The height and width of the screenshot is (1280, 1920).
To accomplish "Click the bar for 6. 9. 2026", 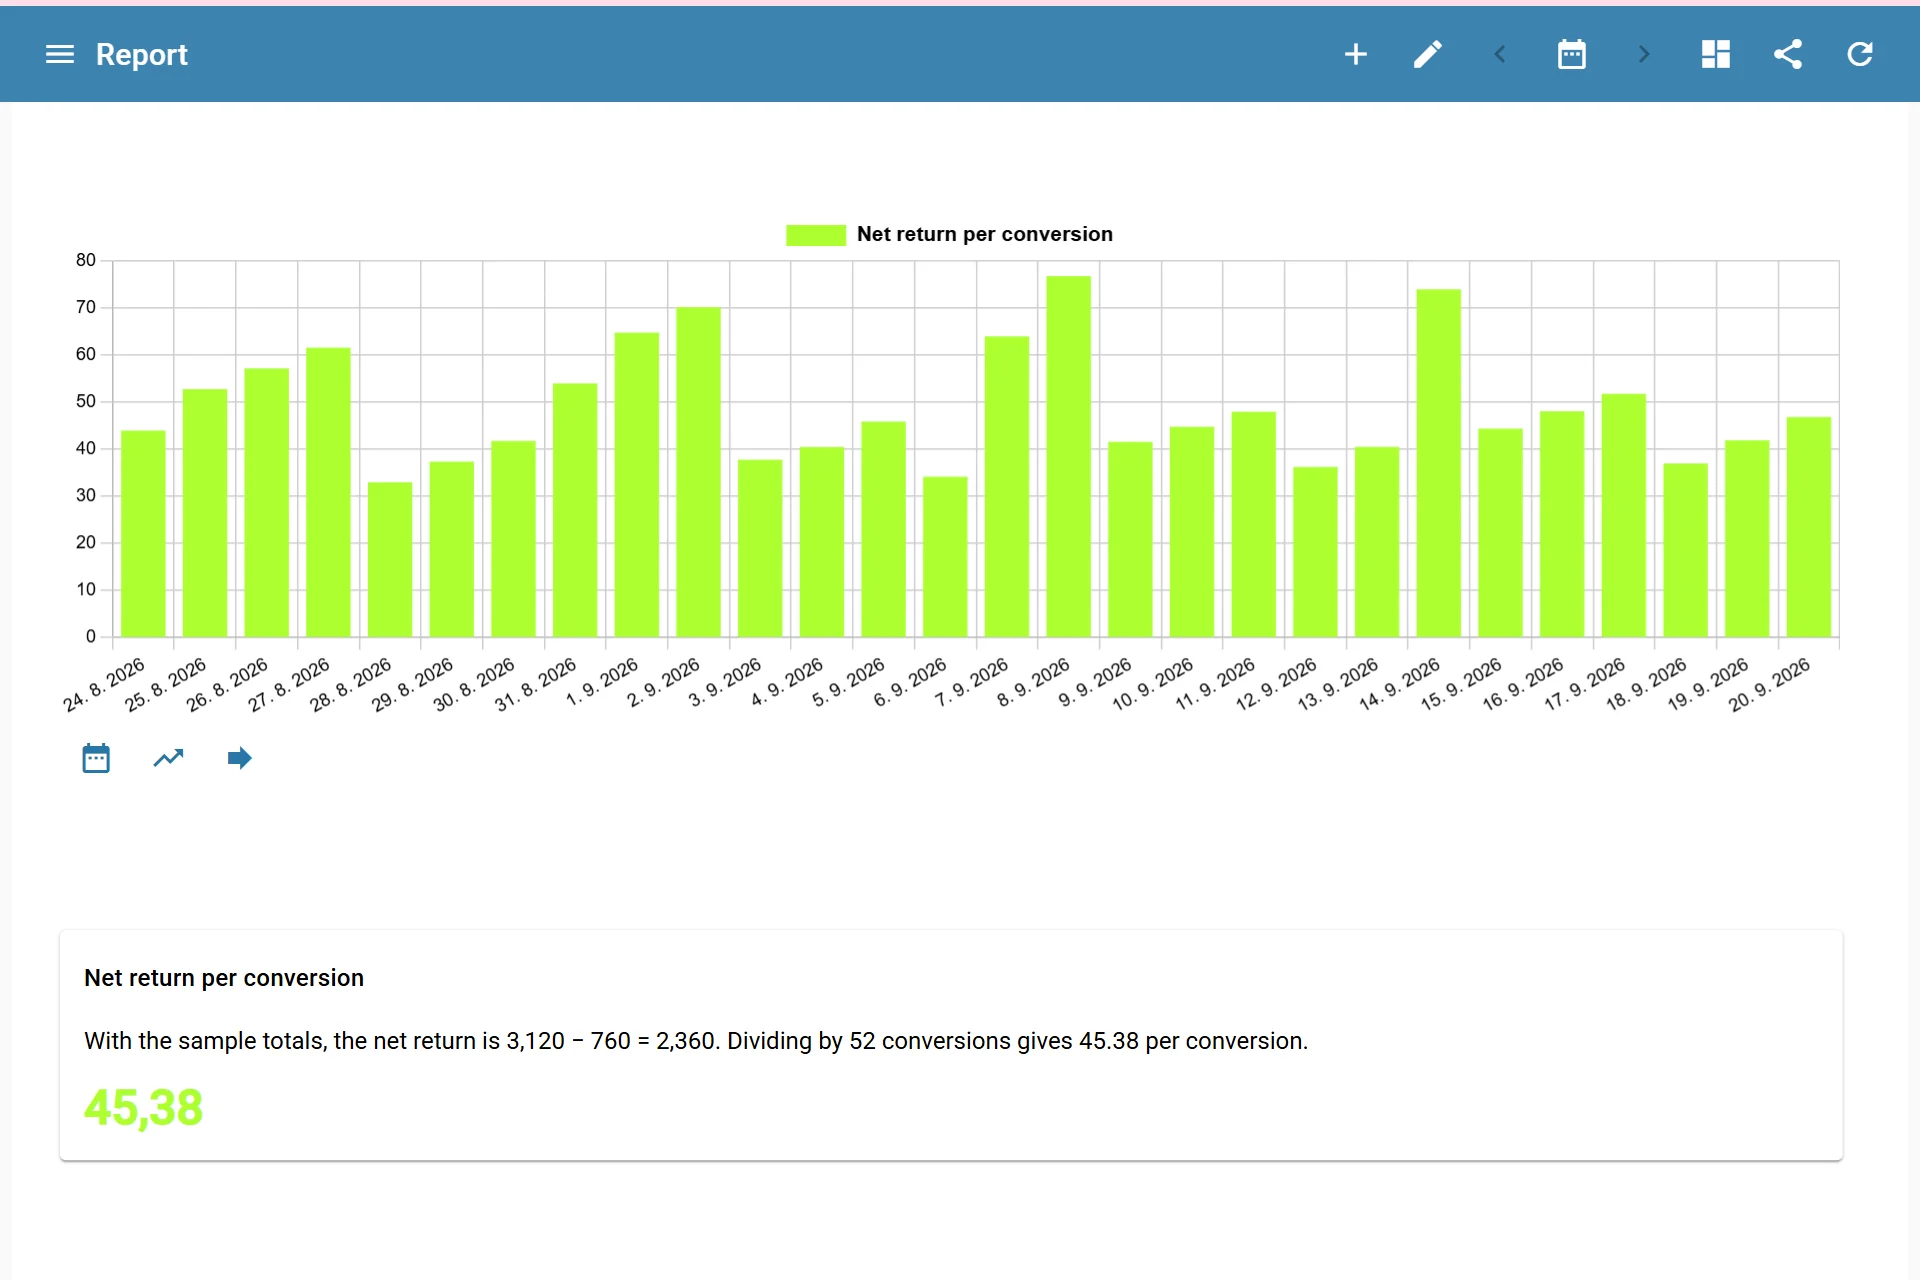I will pyautogui.click(x=945, y=557).
